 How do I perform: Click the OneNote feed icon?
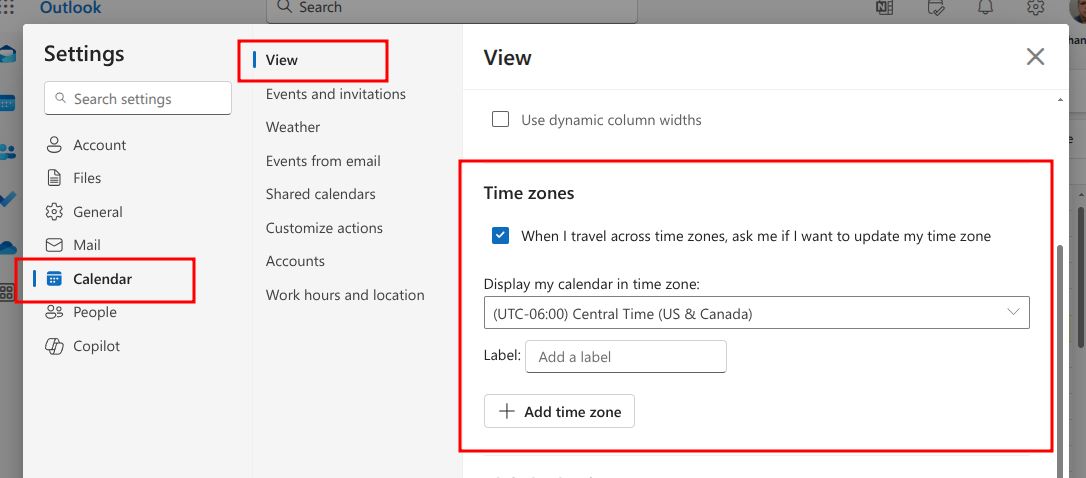pos(884,8)
